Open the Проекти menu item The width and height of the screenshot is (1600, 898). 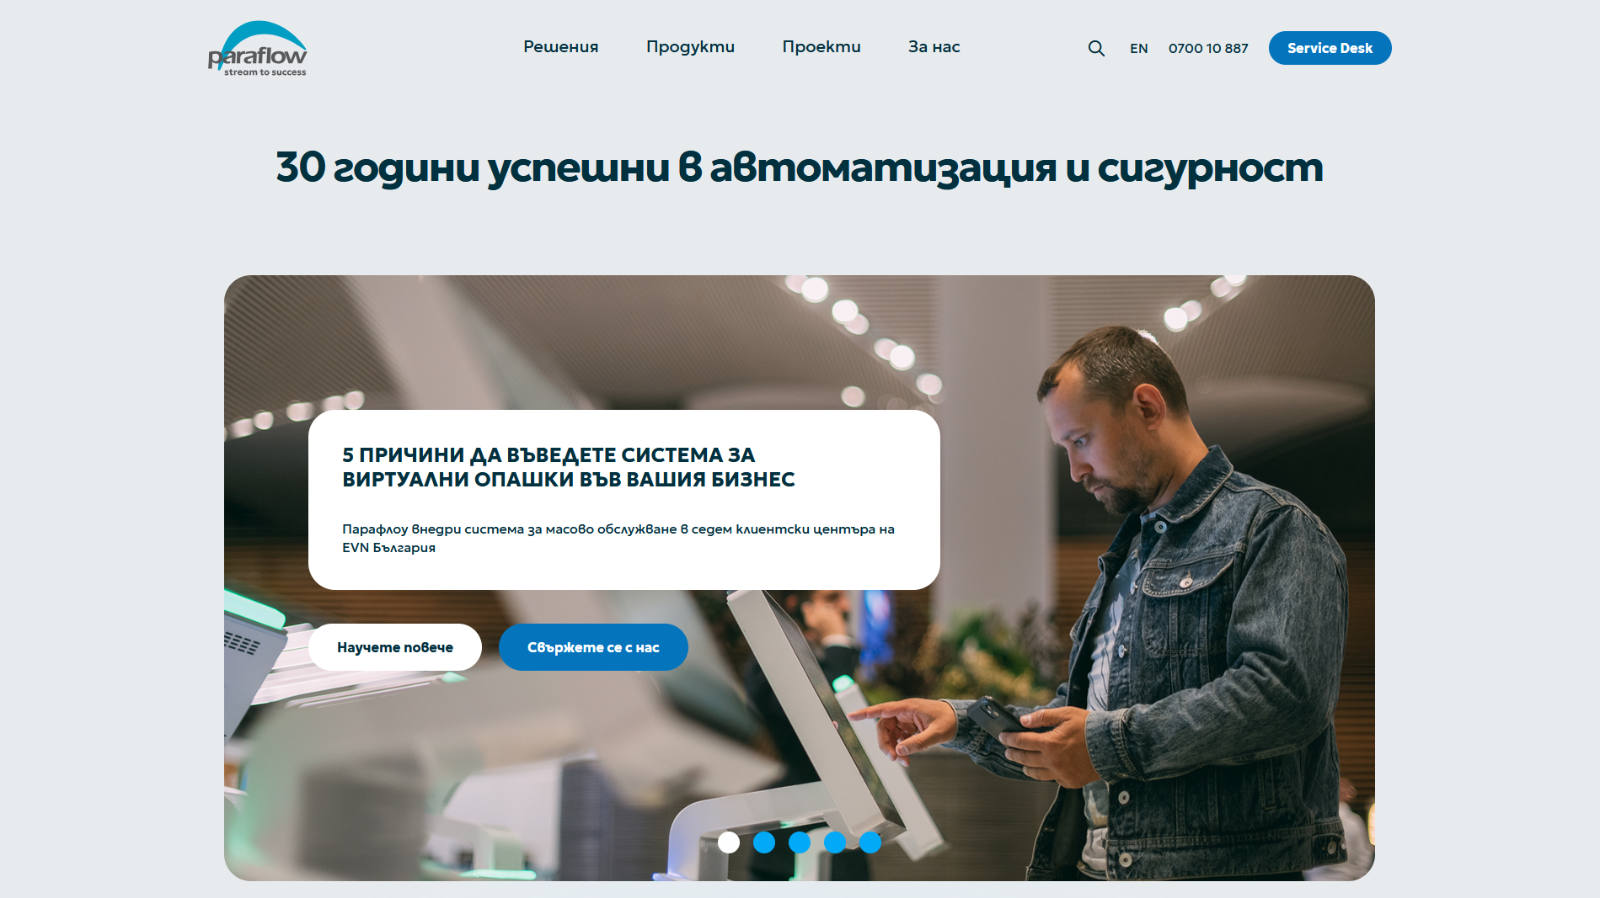click(x=821, y=47)
